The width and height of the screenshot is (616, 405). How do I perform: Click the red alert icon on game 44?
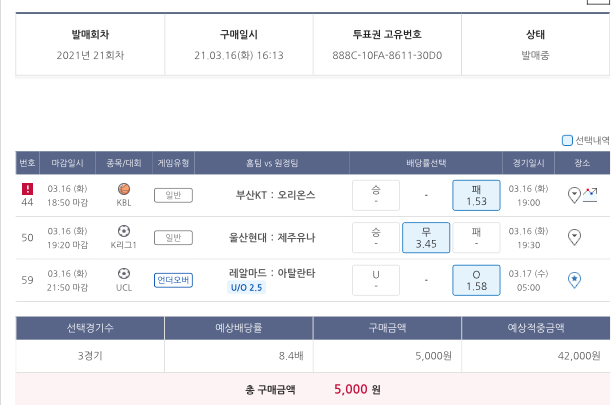[x=27, y=188]
